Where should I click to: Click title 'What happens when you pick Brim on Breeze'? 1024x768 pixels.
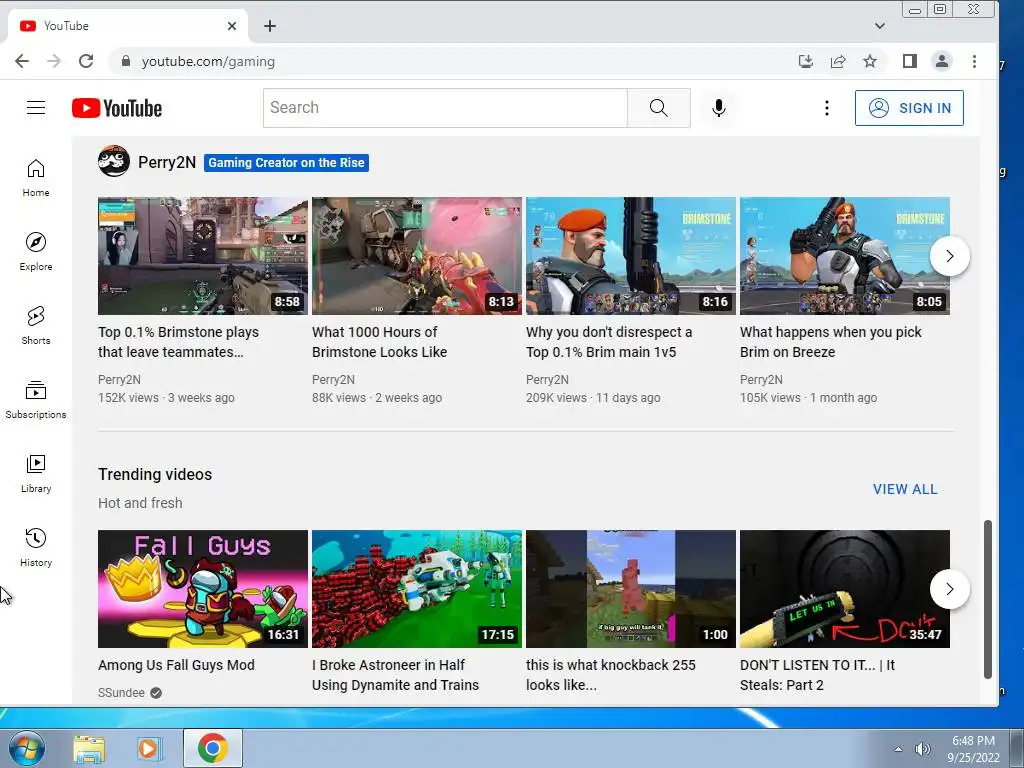pos(831,342)
